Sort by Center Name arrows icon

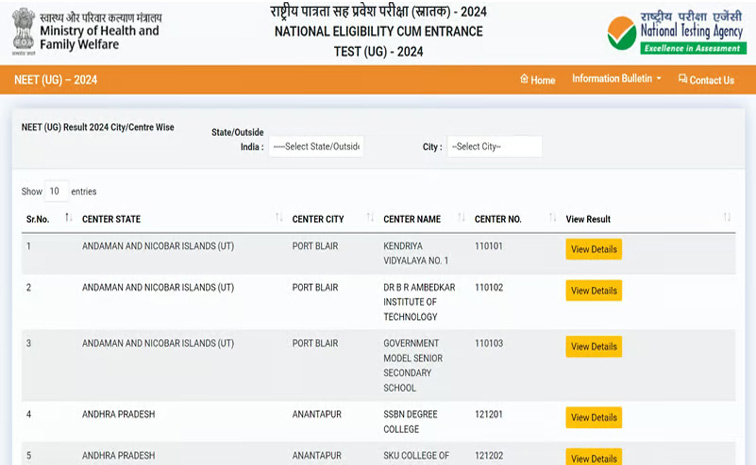461,218
